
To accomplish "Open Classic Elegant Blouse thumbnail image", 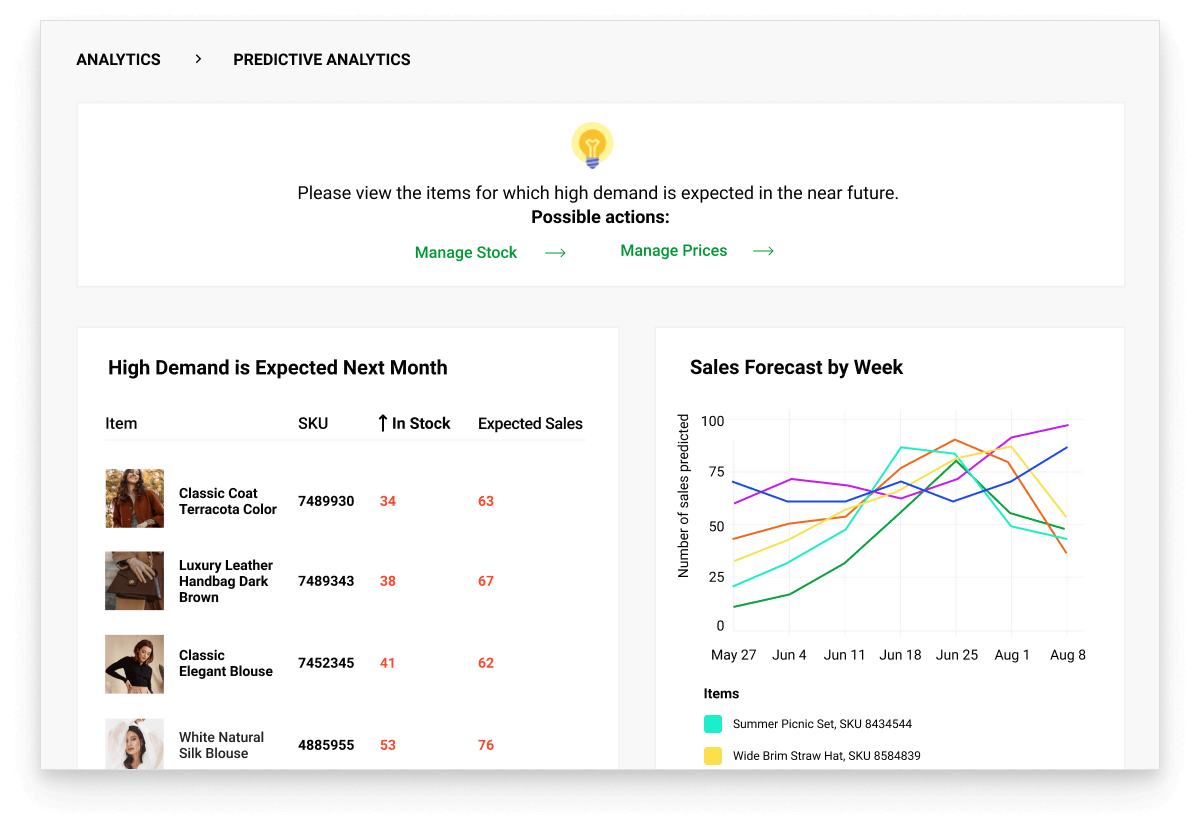I will [135, 664].
